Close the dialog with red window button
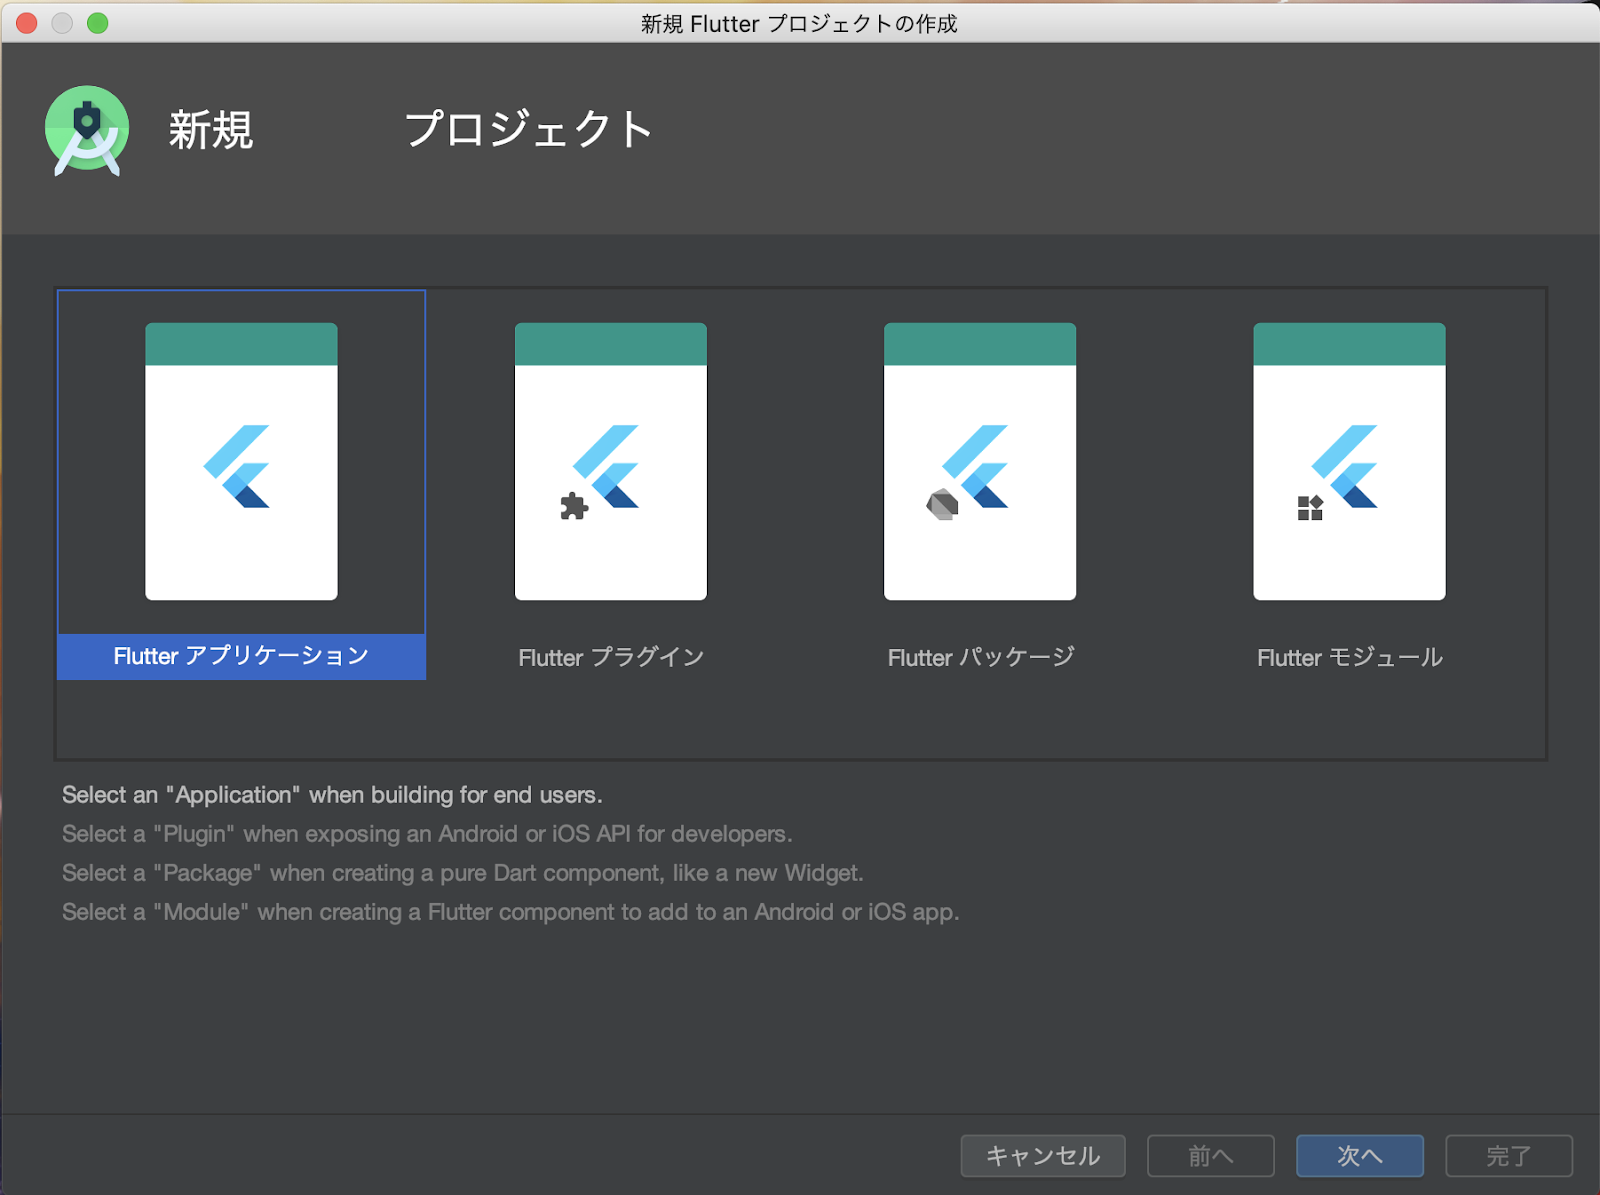The image size is (1600, 1195). [27, 23]
